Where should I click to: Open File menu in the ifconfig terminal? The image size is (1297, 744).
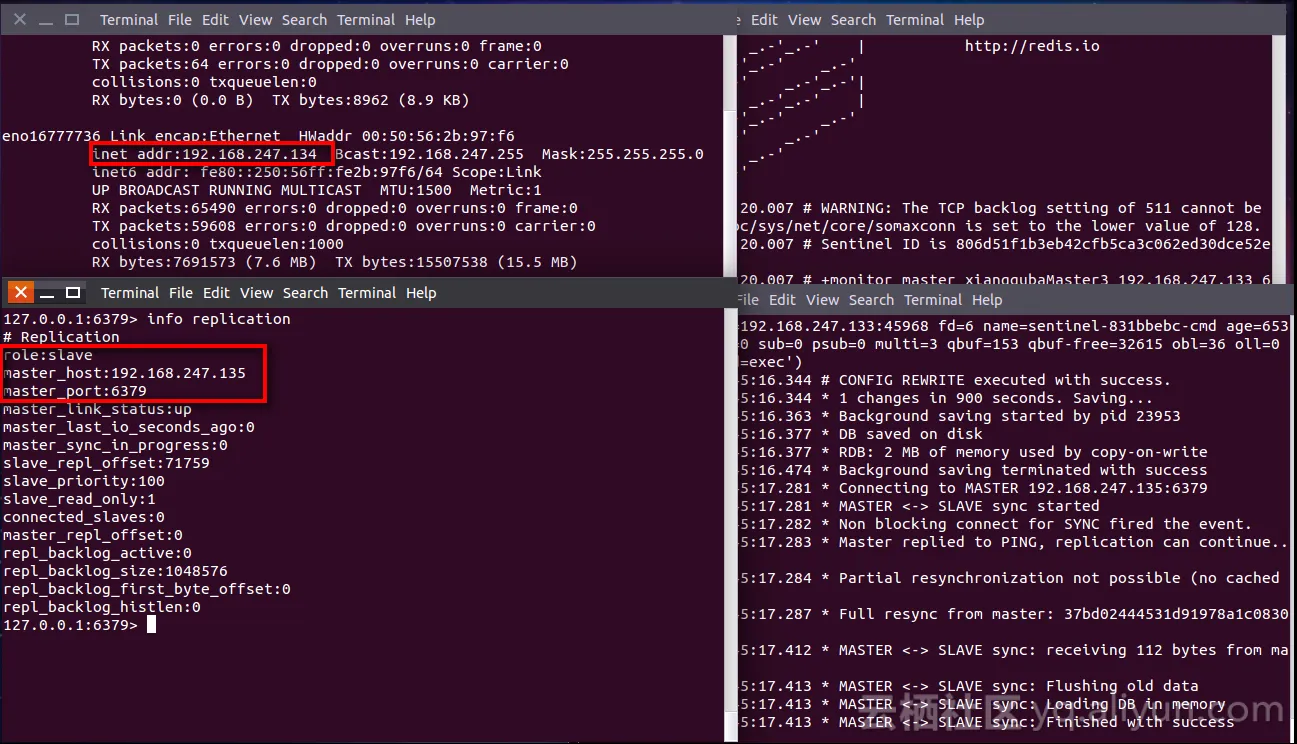click(181, 20)
